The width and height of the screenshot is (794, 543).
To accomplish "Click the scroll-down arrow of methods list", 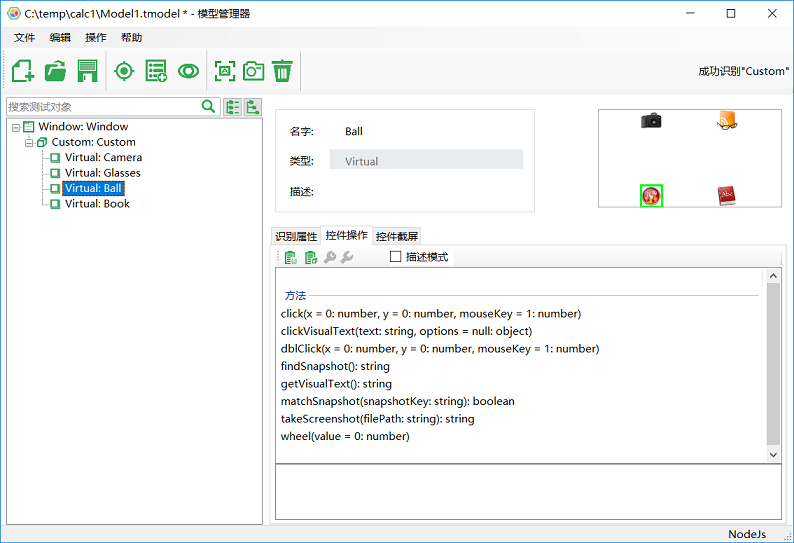I will coord(773,454).
